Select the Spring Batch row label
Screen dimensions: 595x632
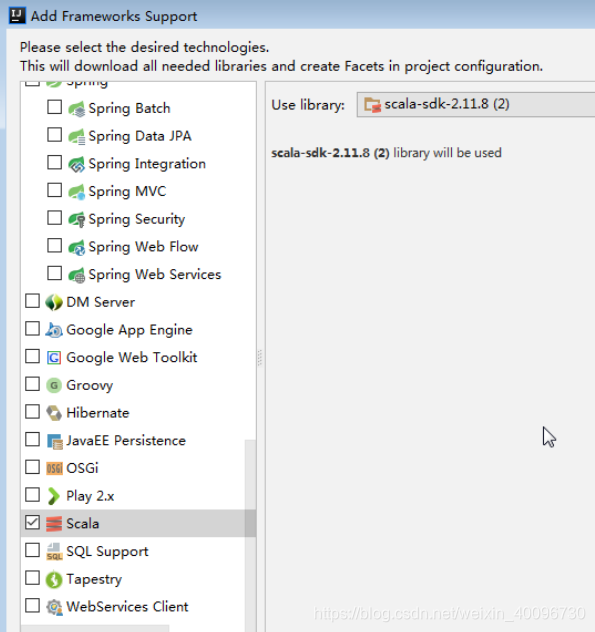pyautogui.click(x=129, y=109)
